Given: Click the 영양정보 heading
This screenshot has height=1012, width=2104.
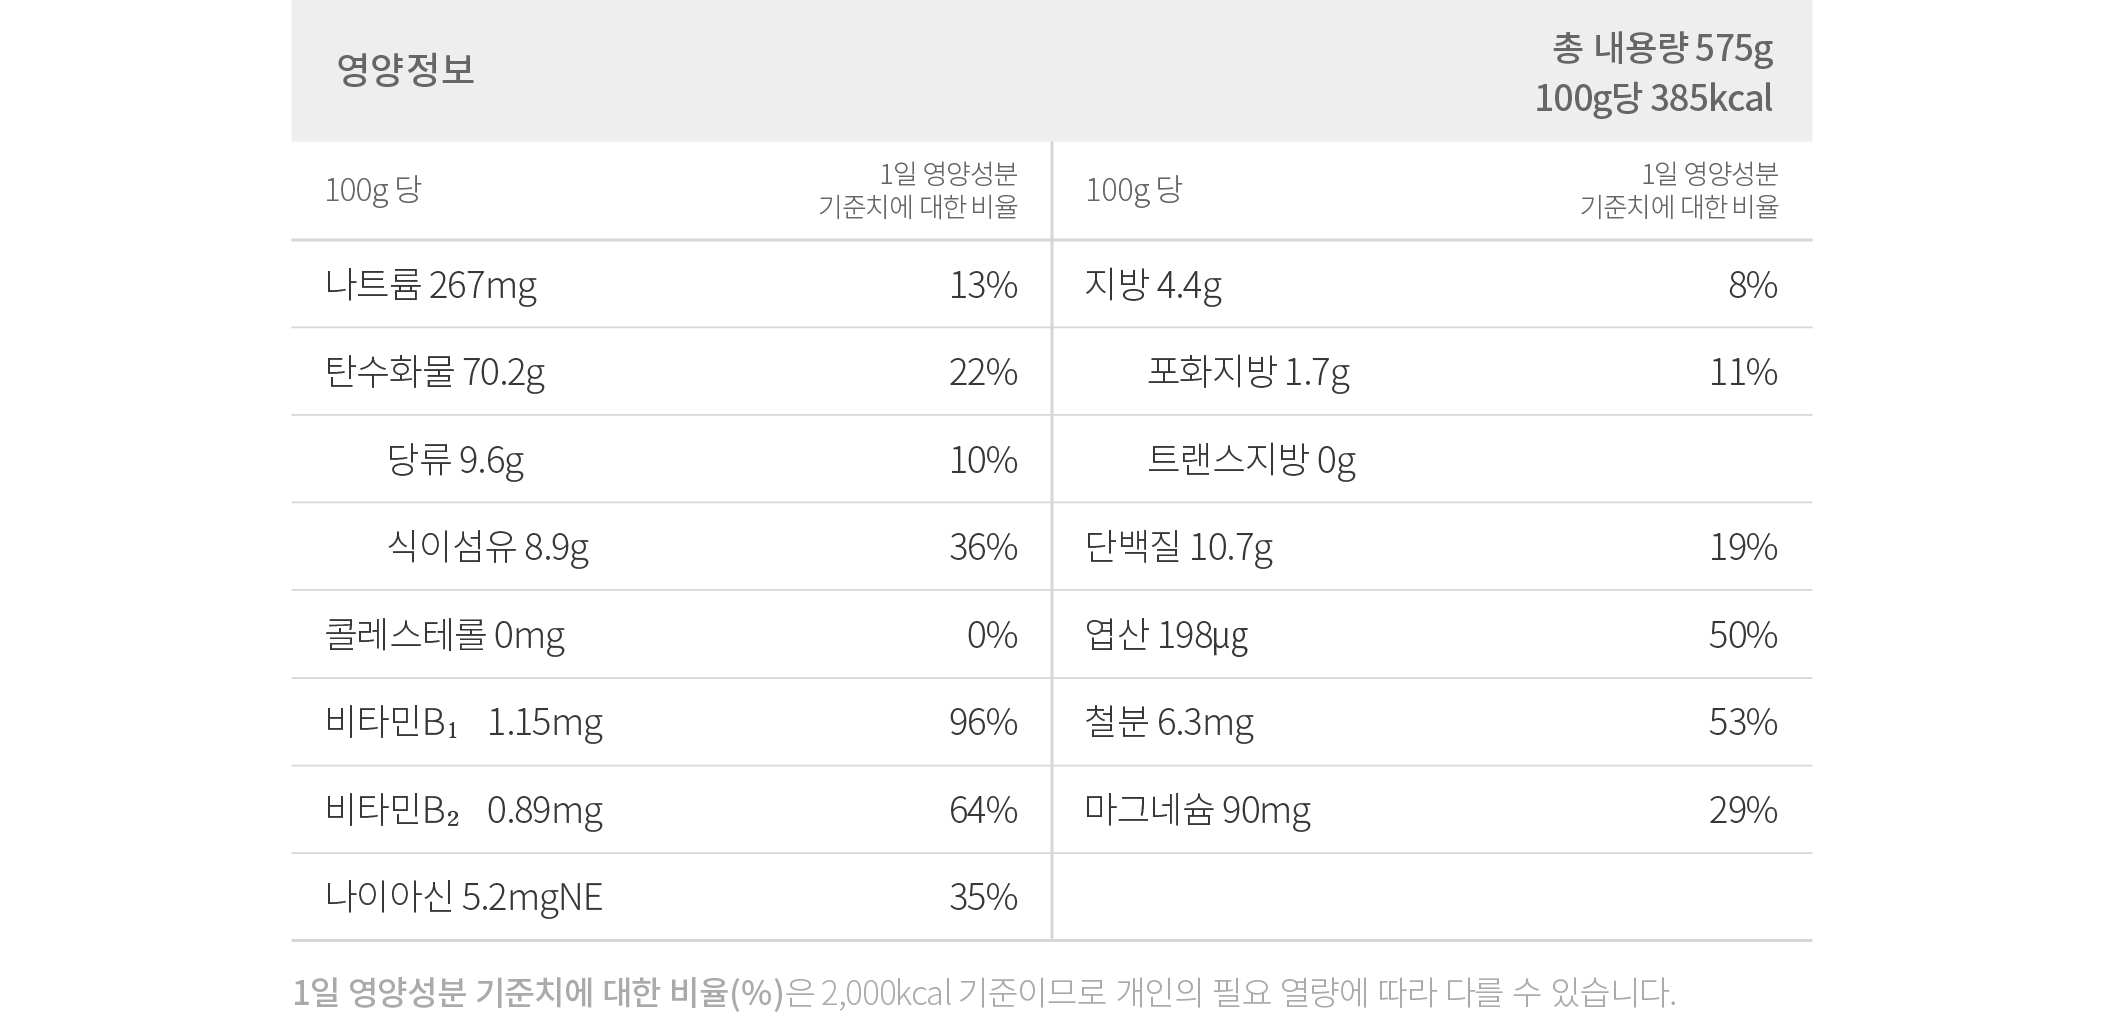Looking at the screenshot, I should pyautogui.click(x=405, y=70).
